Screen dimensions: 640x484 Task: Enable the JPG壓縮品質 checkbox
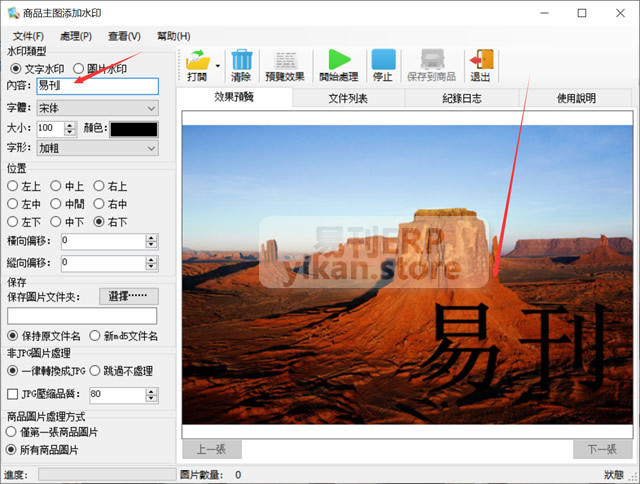coord(13,395)
